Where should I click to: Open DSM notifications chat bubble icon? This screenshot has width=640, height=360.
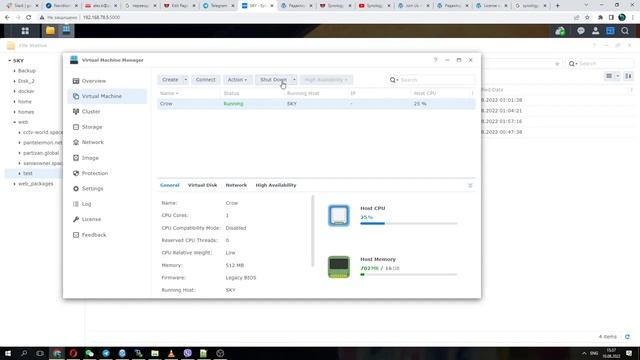coord(580,31)
